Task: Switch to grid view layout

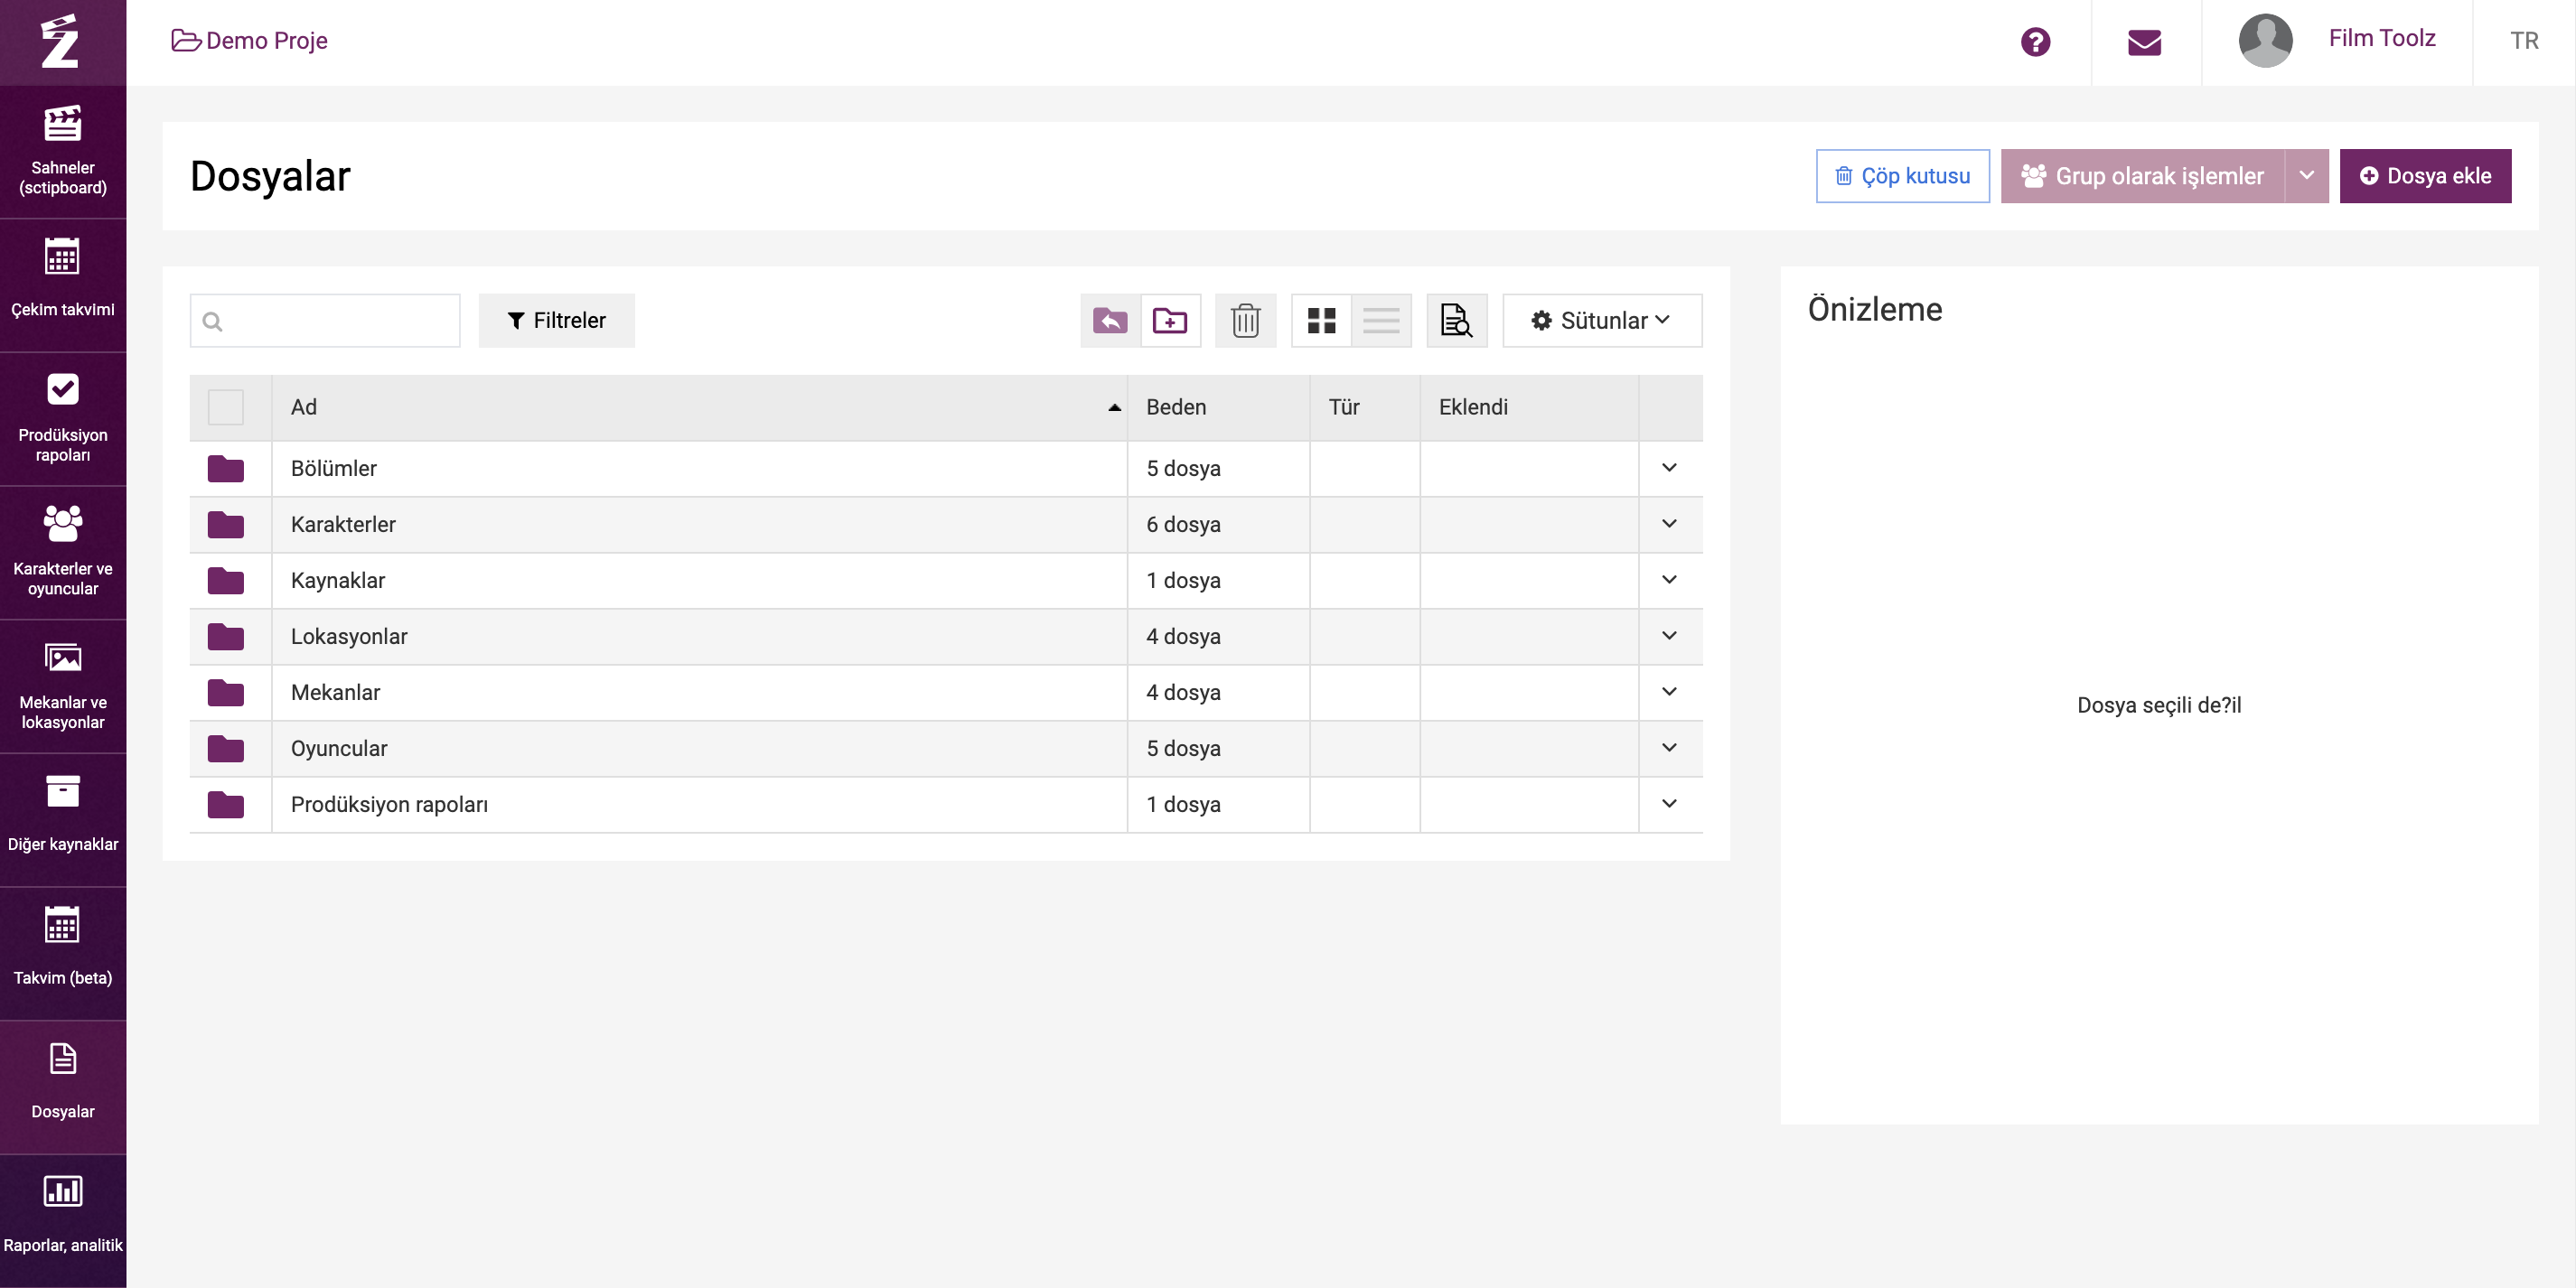Action: (1321, 321)
